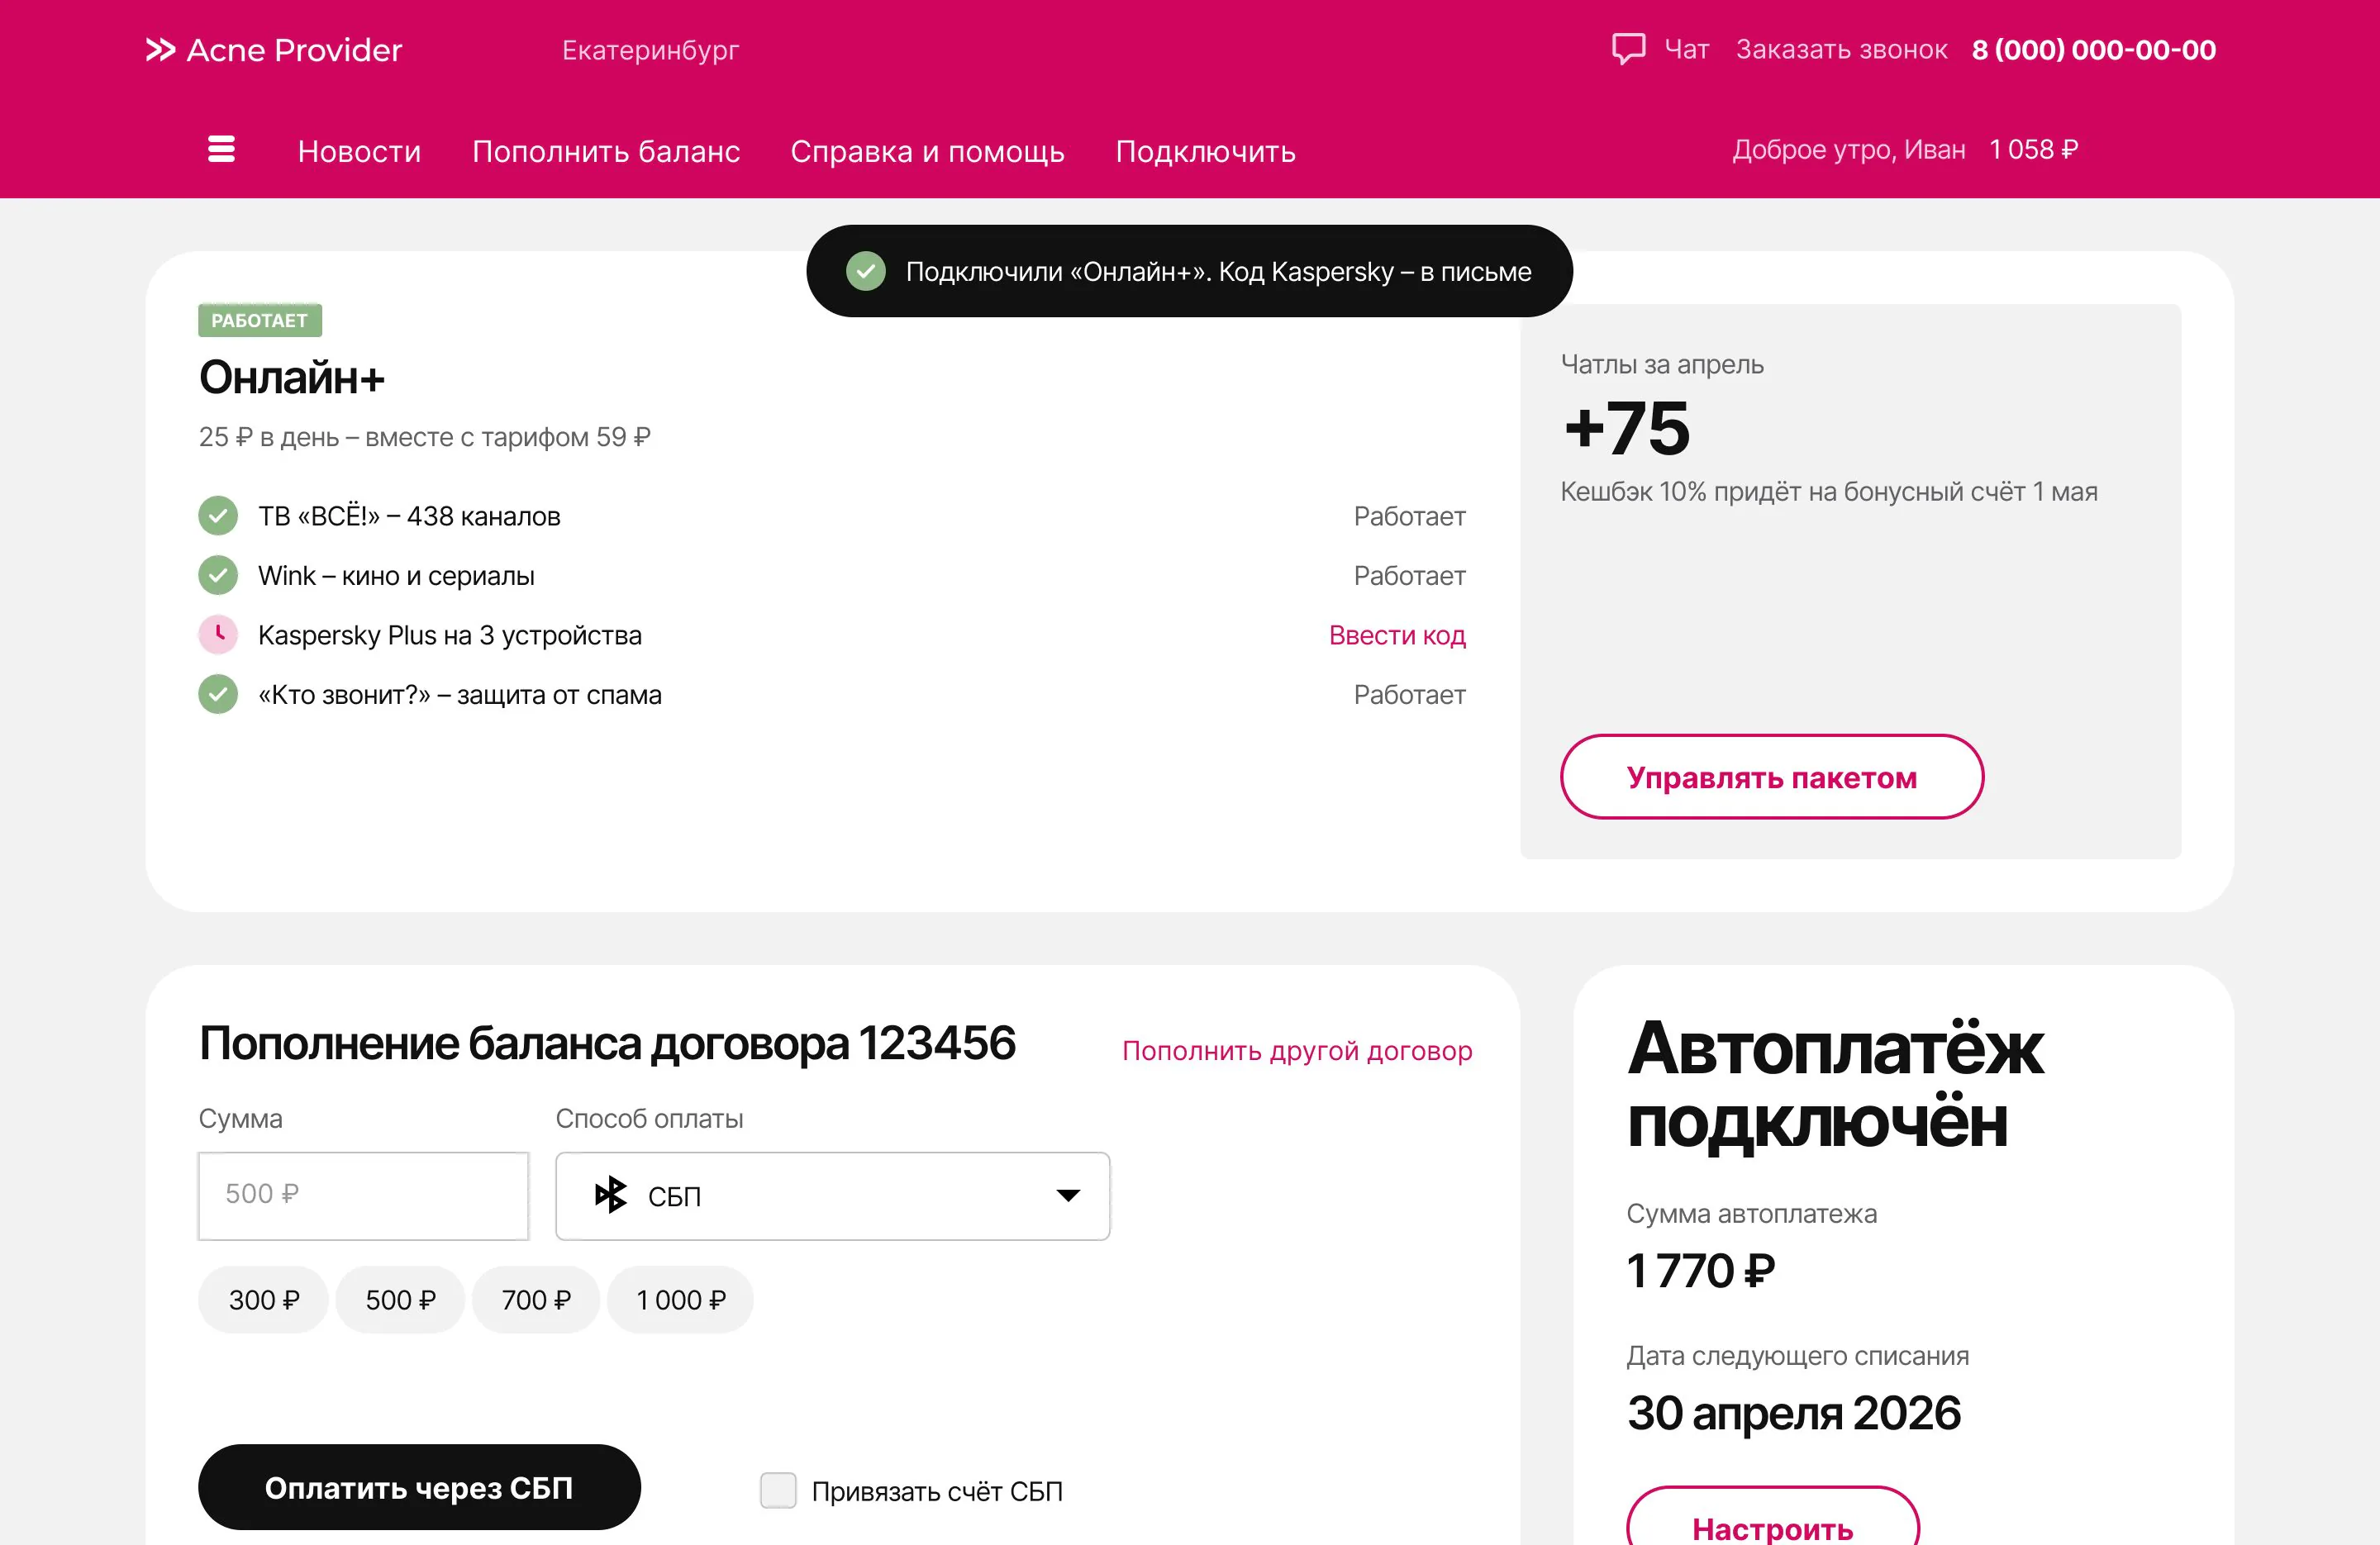Open Справка и помощь menu

[927, 151]
